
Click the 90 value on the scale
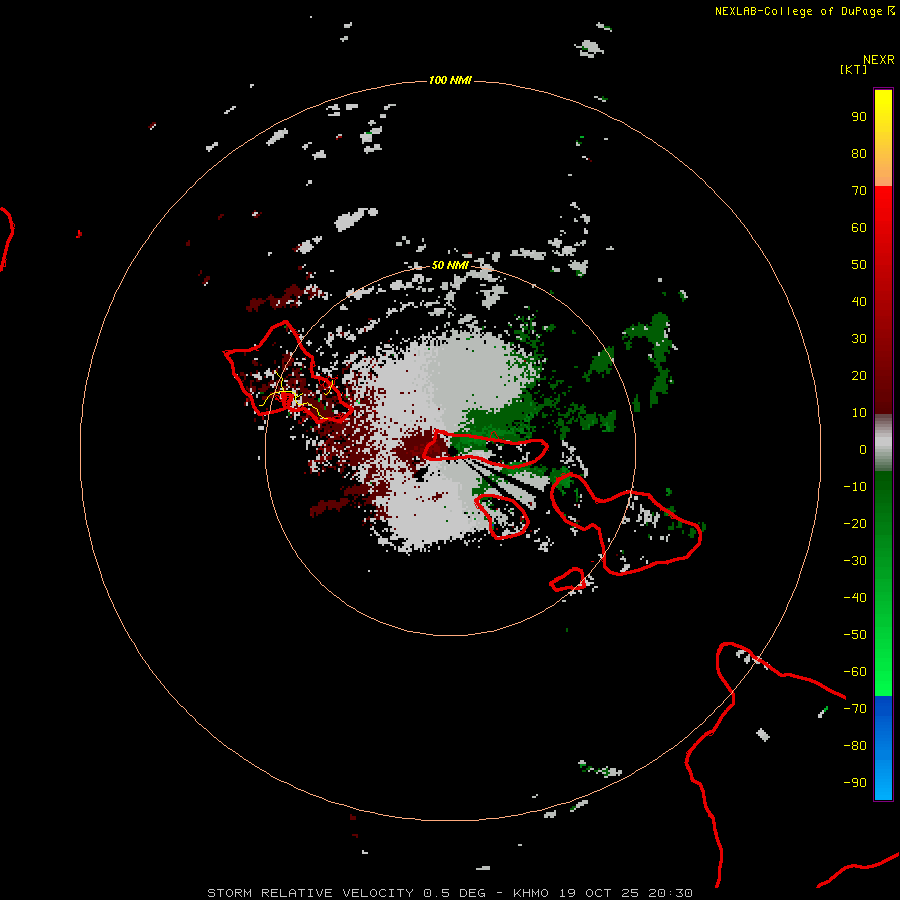click(859, 117)
